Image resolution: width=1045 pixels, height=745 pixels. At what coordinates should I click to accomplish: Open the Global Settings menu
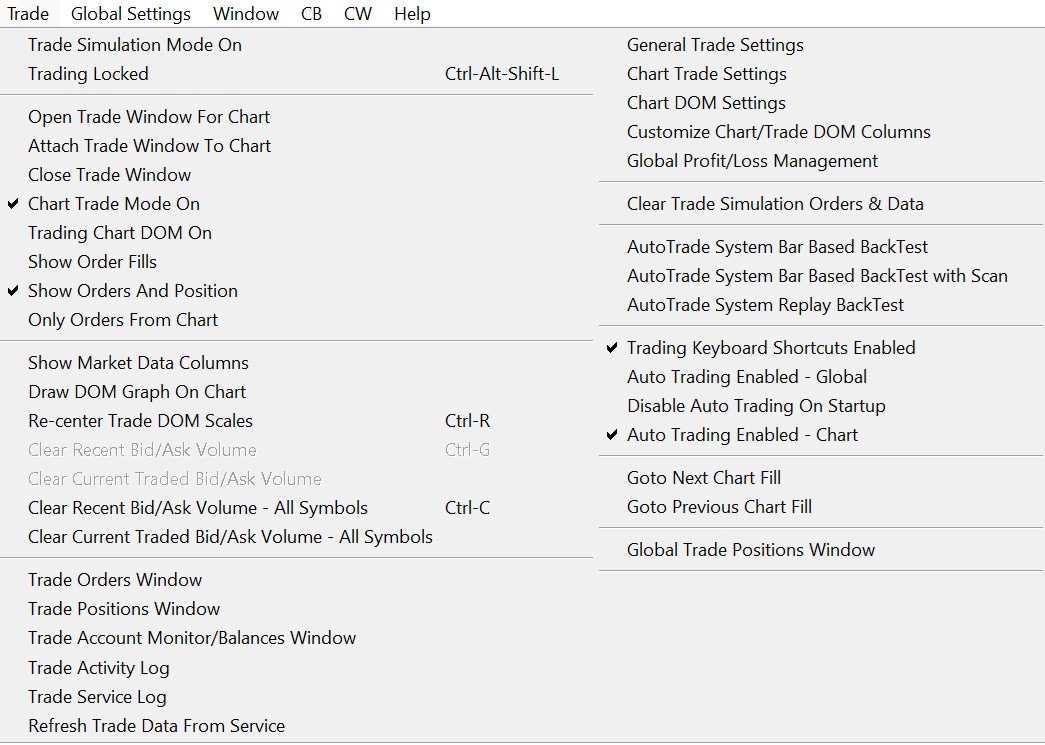131,14
